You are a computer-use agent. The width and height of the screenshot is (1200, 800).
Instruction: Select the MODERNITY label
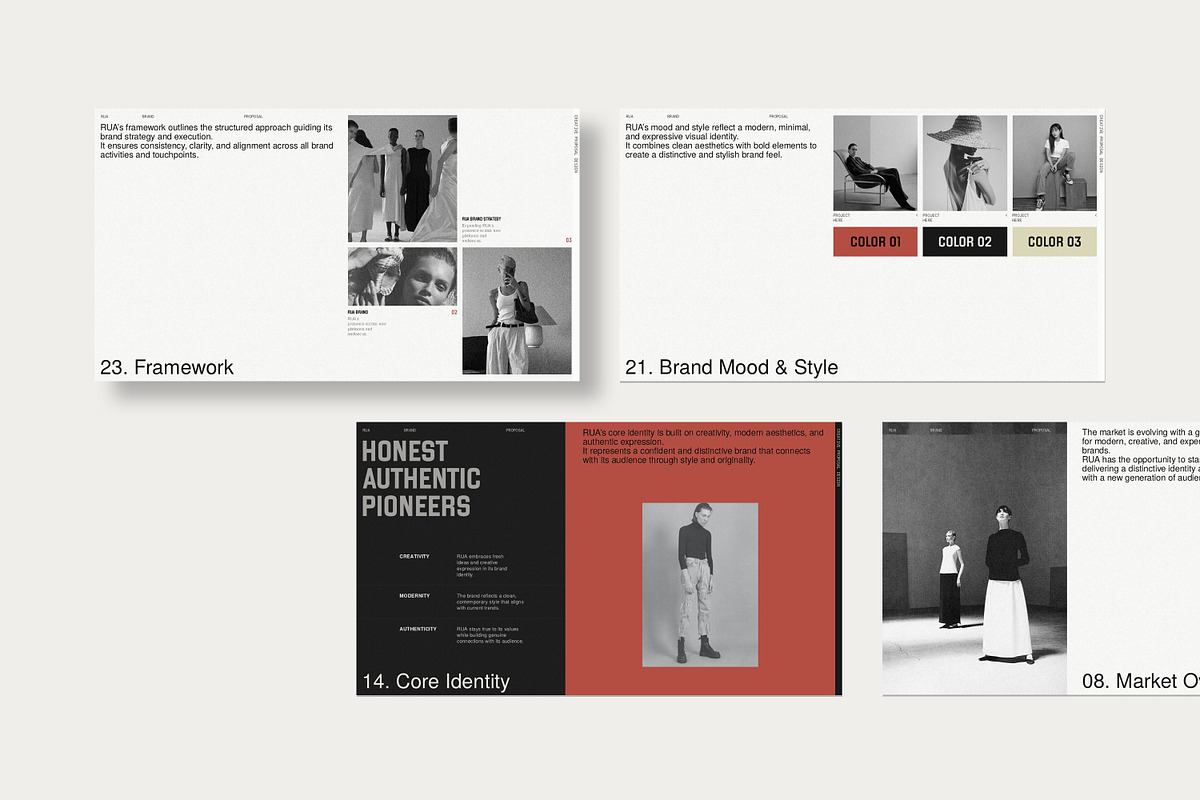click(x=414, y=595)
